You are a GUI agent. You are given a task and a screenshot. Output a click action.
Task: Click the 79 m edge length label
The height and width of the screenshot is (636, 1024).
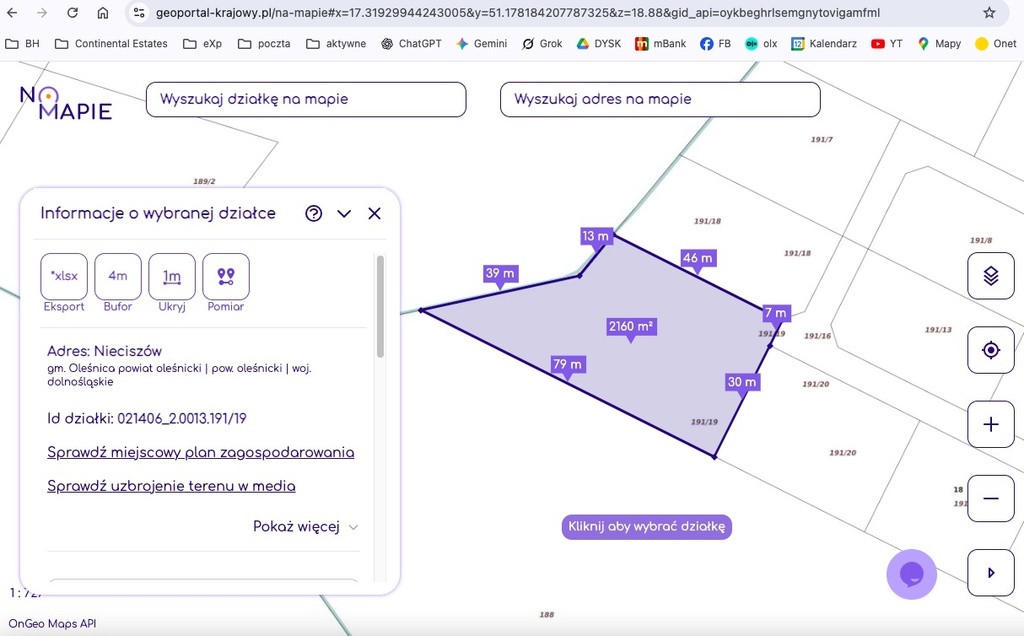[568, 364]
